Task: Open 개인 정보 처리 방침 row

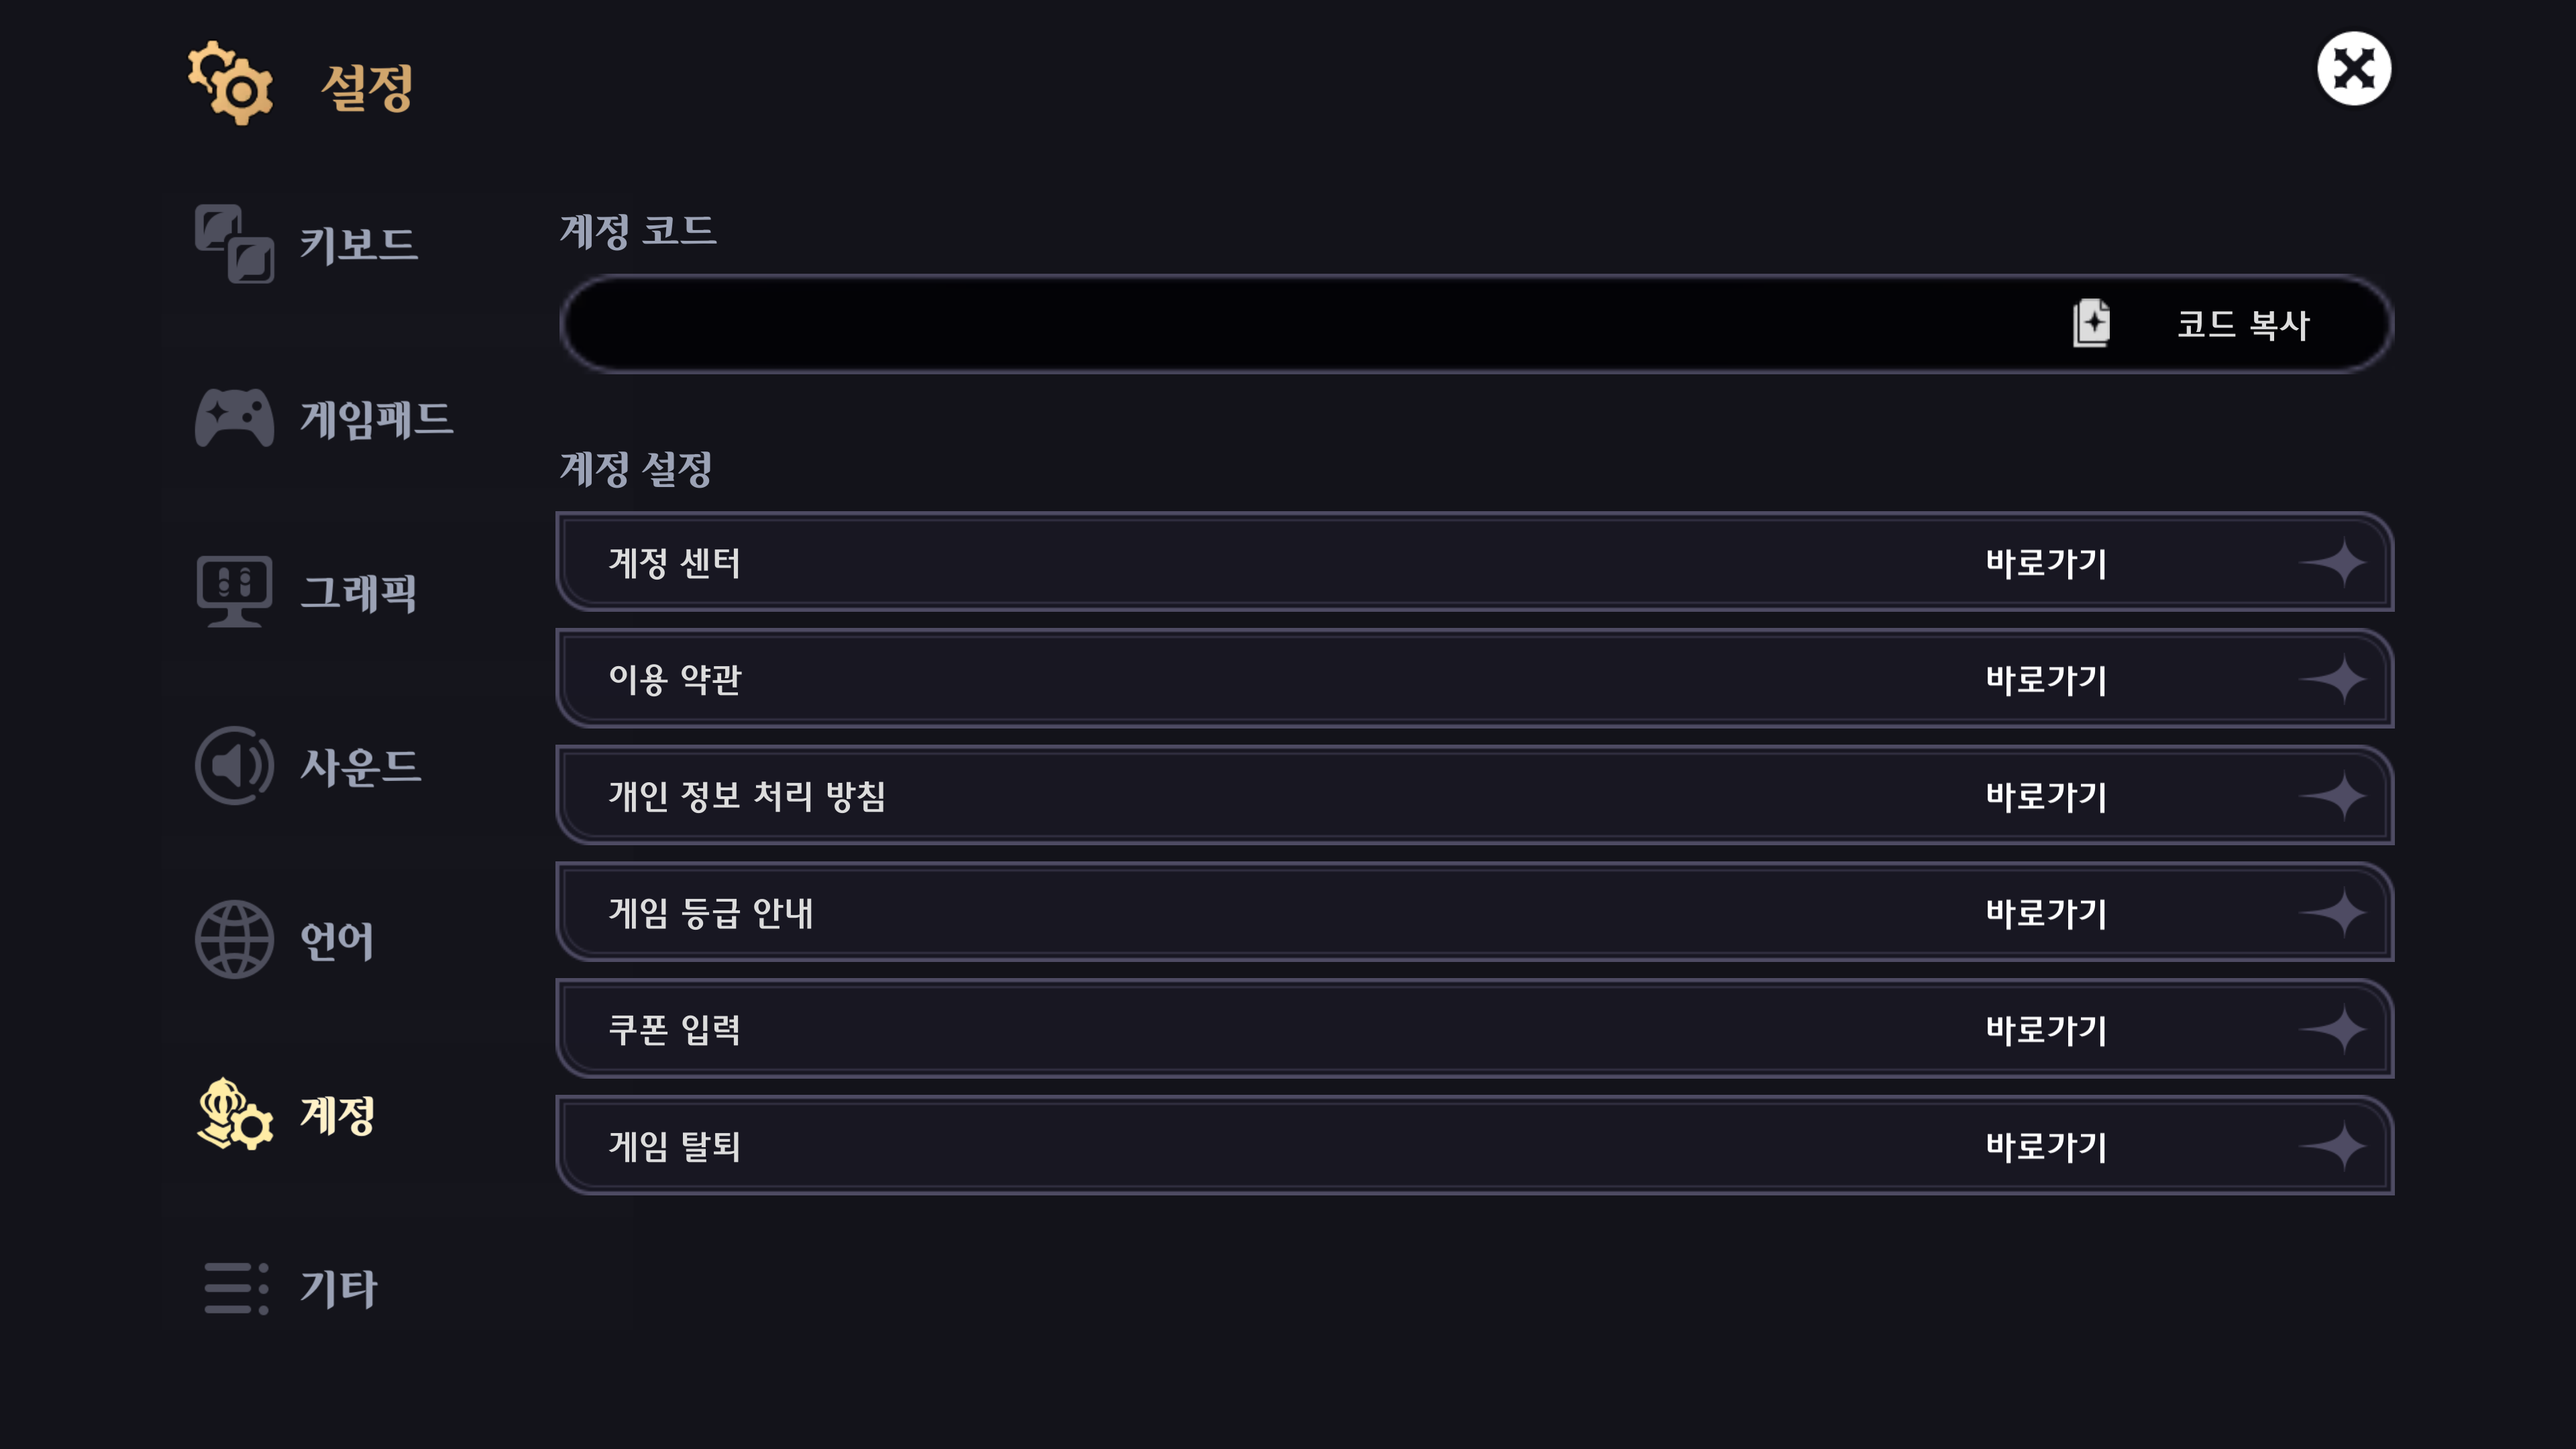Action: [1474, 796]
